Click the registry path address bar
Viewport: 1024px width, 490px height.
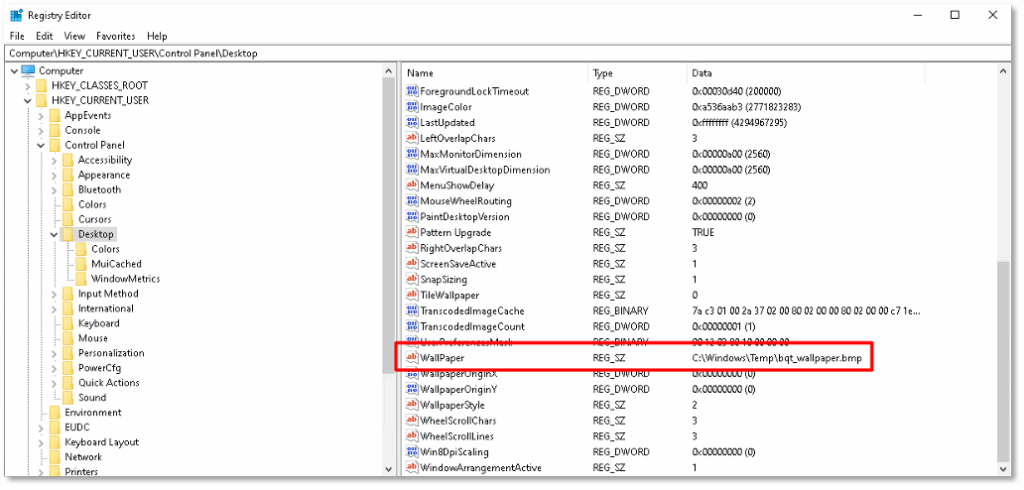pos(500,53)
